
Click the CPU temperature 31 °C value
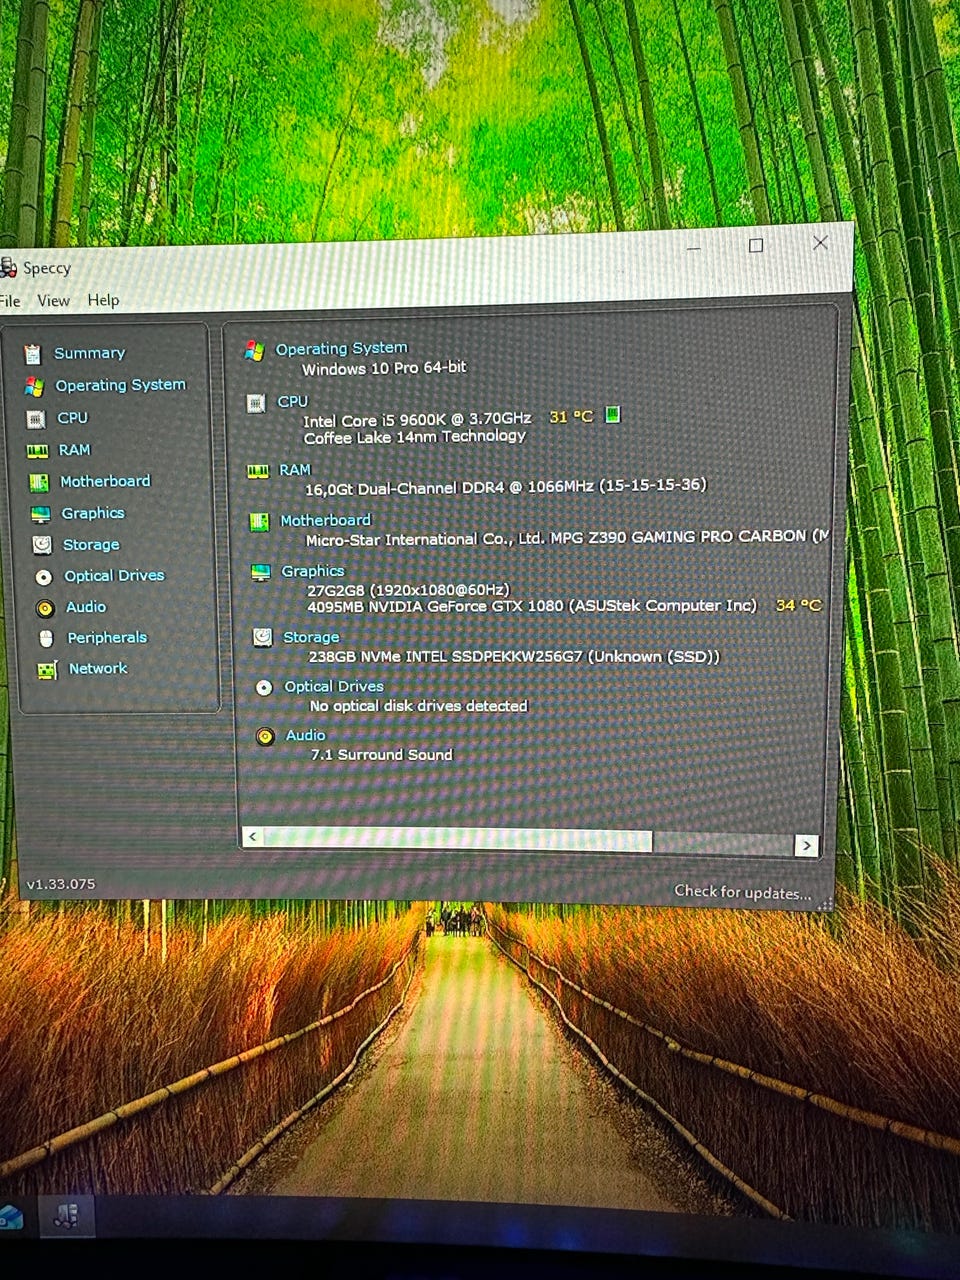[571, 416]
